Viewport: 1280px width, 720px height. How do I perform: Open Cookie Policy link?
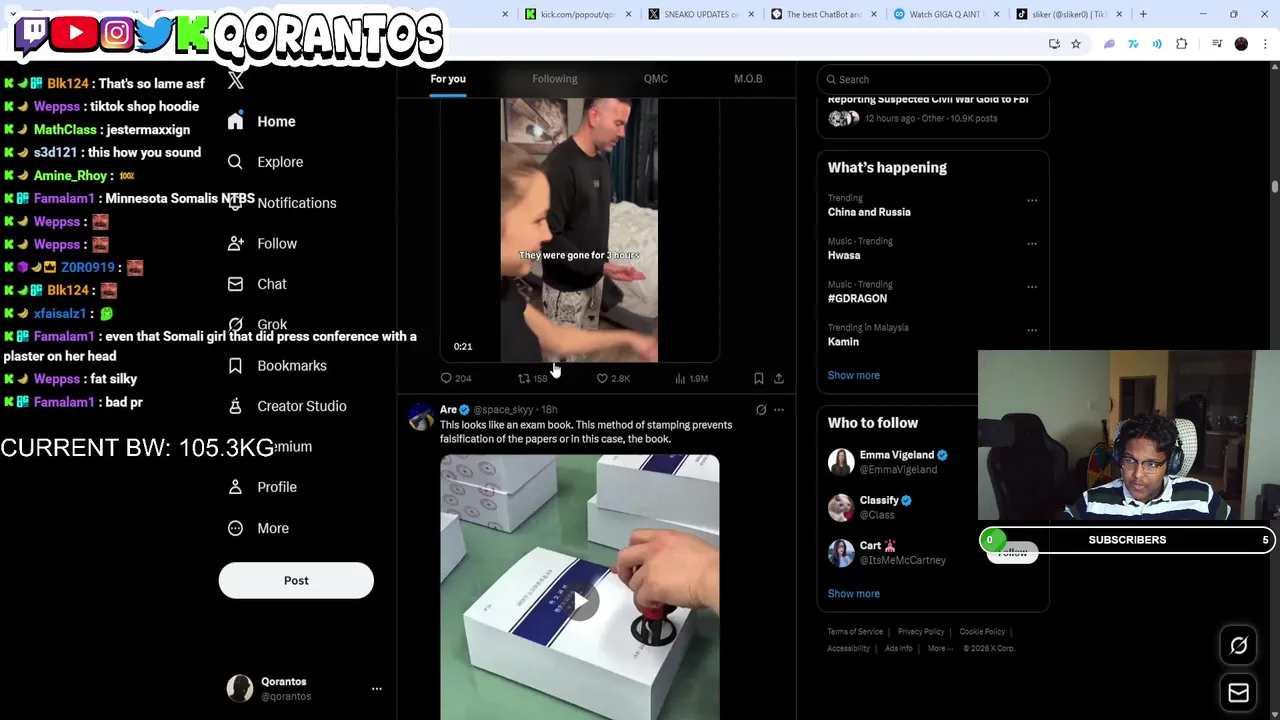(x=982, y=632)
